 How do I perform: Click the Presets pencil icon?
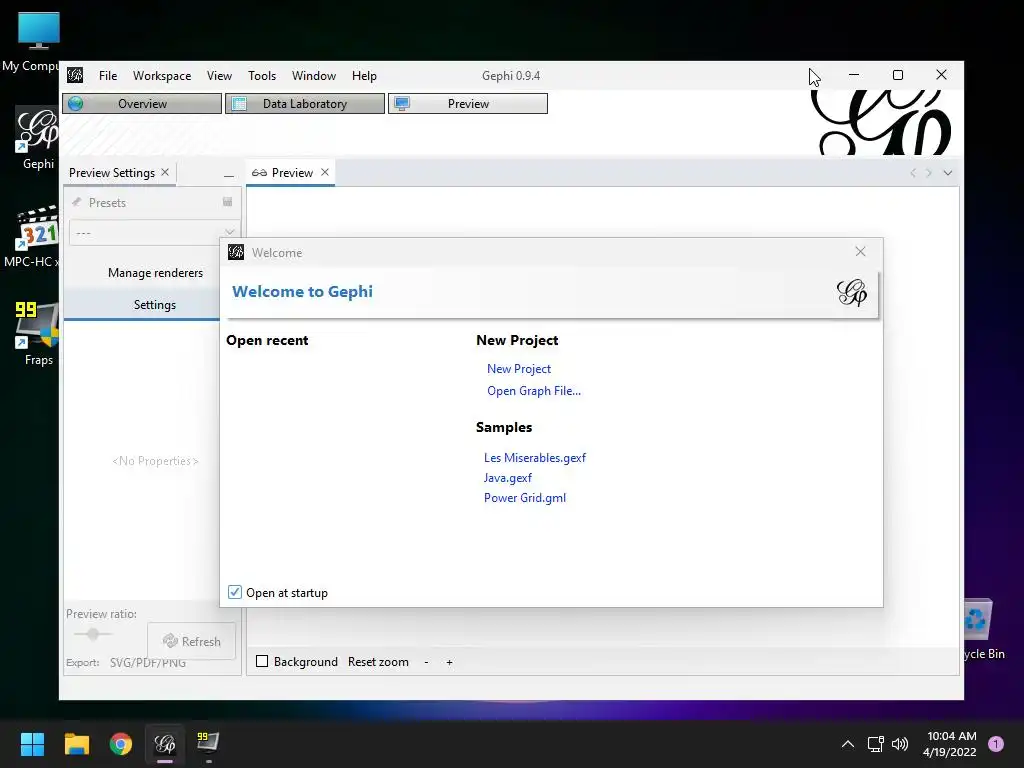pos(76,202)
